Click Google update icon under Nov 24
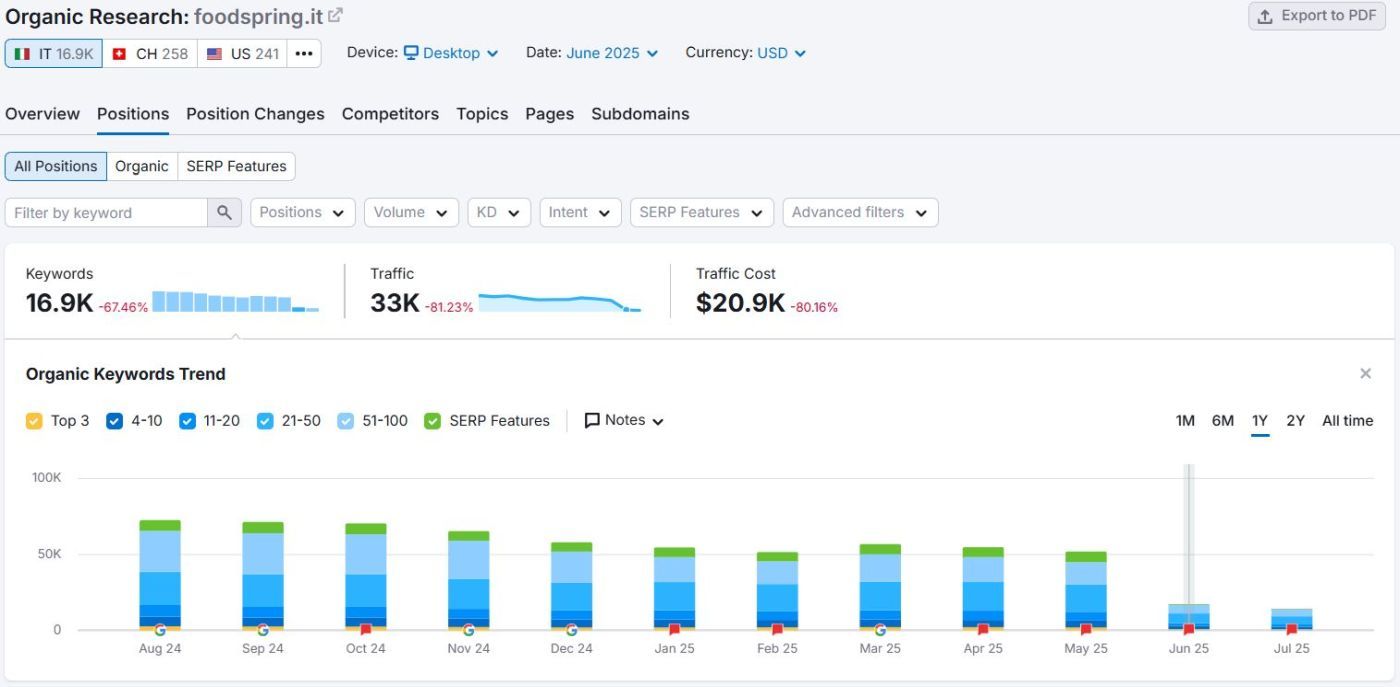Image resolution: width=1400 pixels, height=687 pixels. (x=469, y=629)
